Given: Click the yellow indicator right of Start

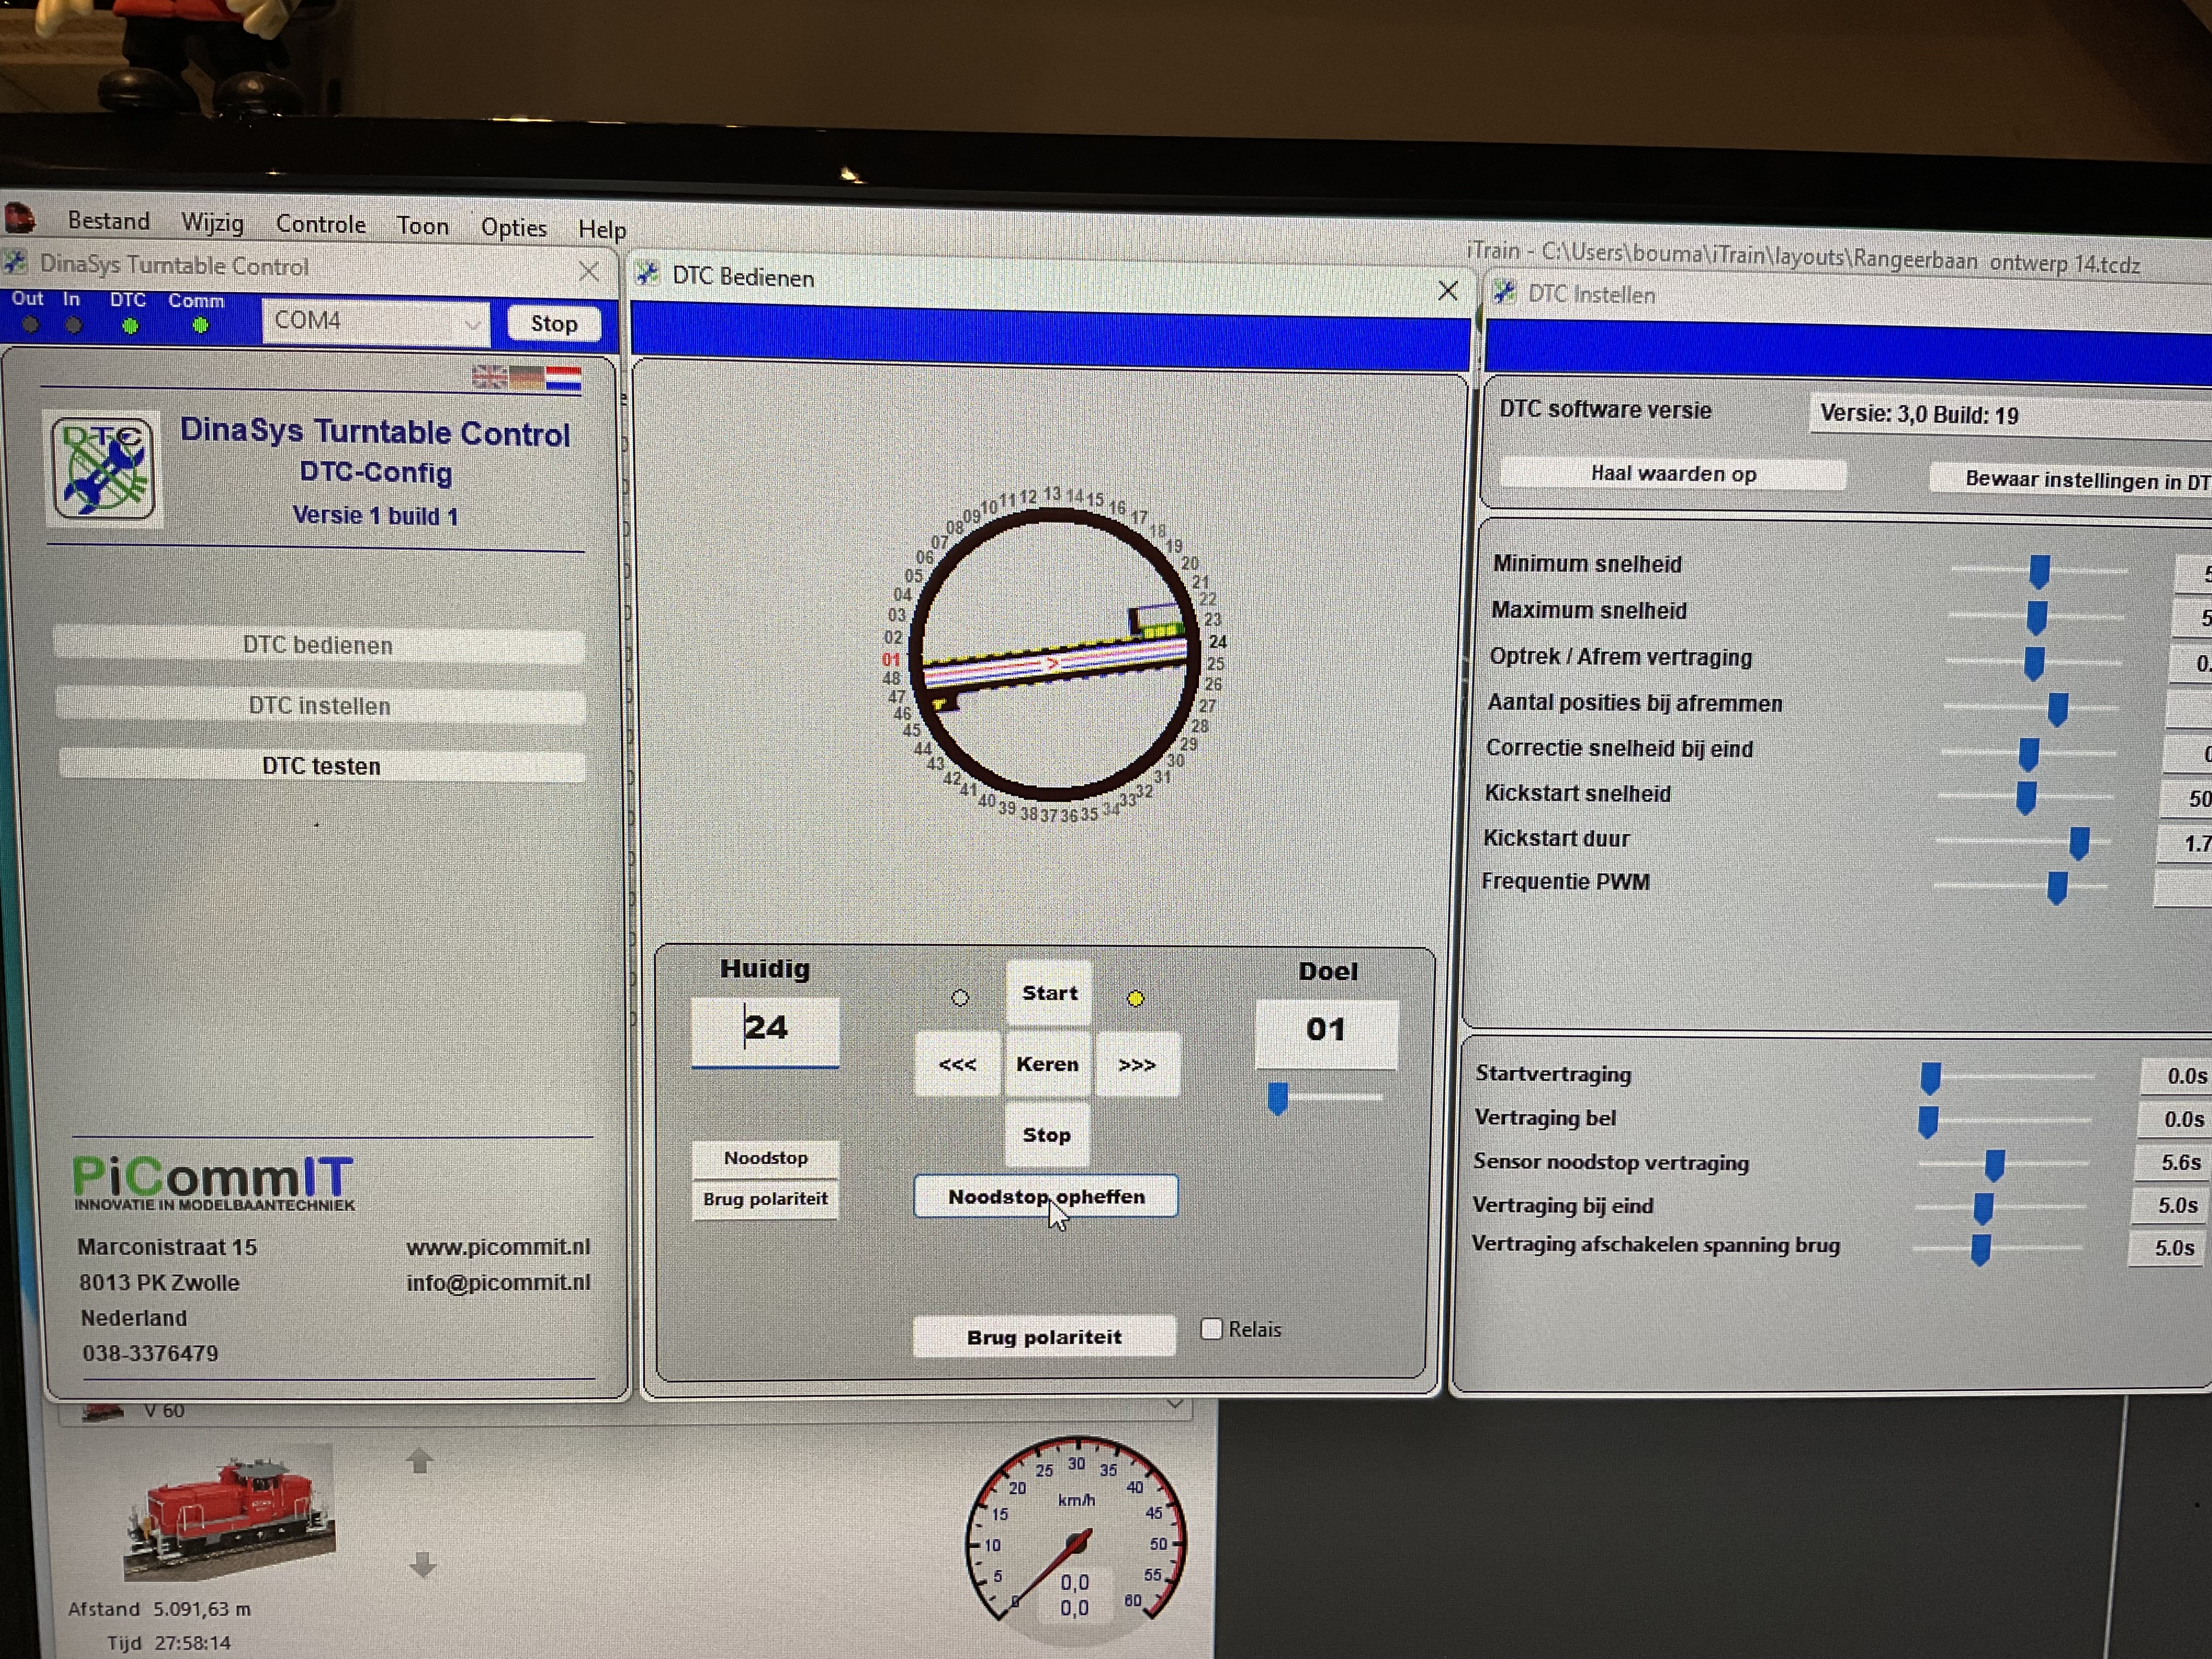Looking at the screenshot, I should click(x=1135, y=998).
